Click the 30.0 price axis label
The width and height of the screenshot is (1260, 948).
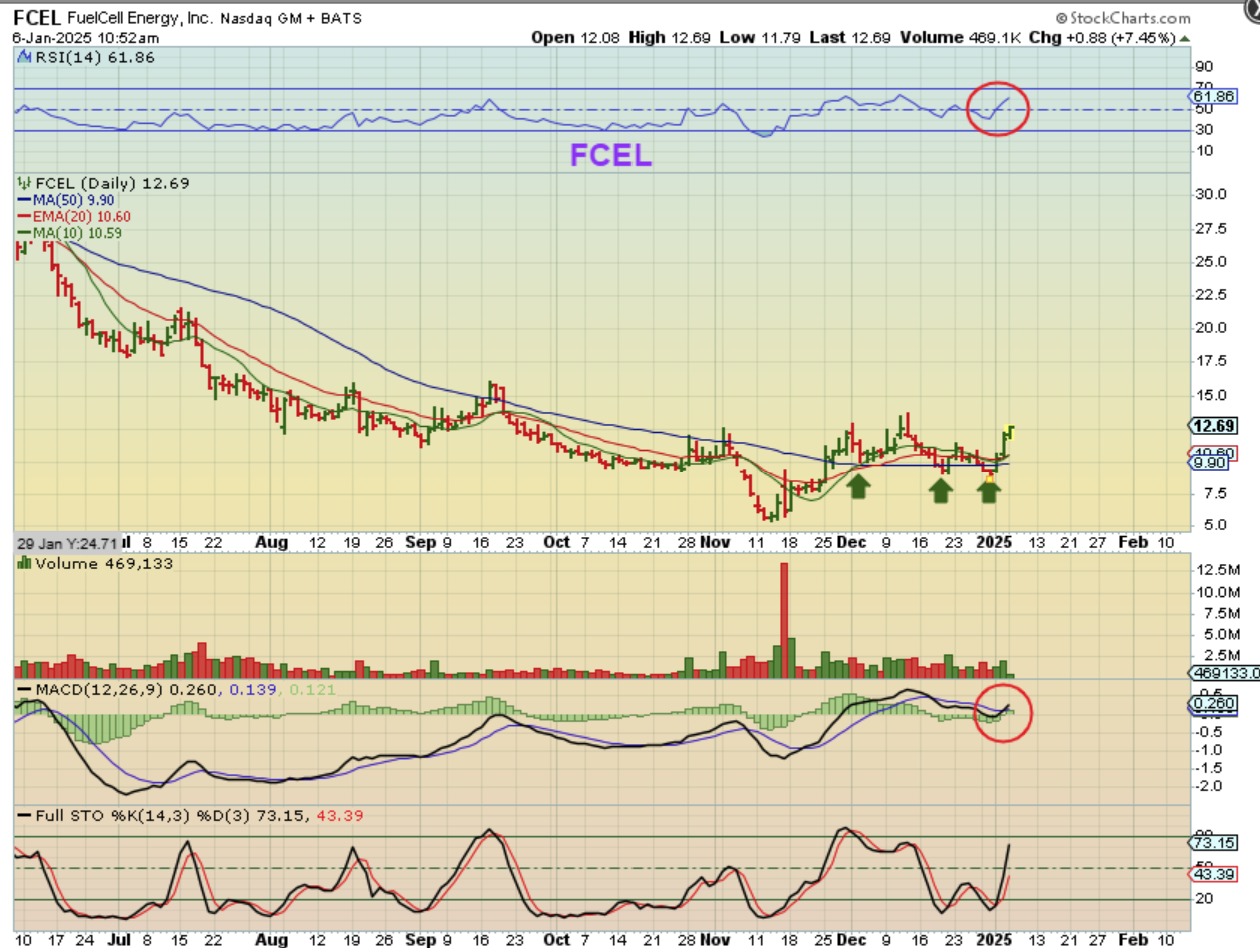click(1212, 194)
